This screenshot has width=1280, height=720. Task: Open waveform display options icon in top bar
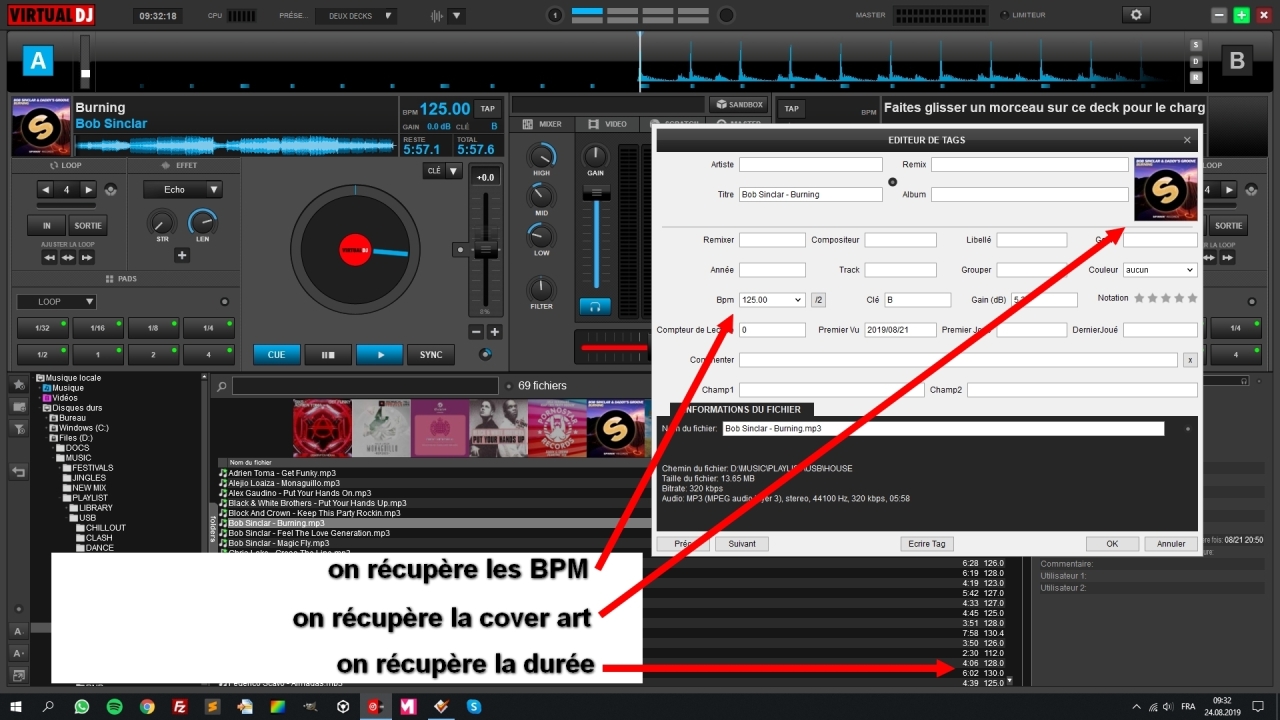pos(436,15)
